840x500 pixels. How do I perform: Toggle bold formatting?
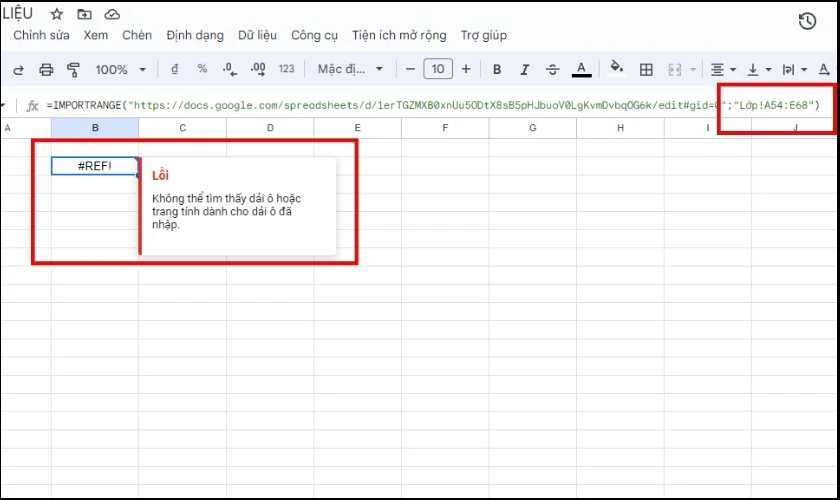pyautogui.click(x=497, y=69)
